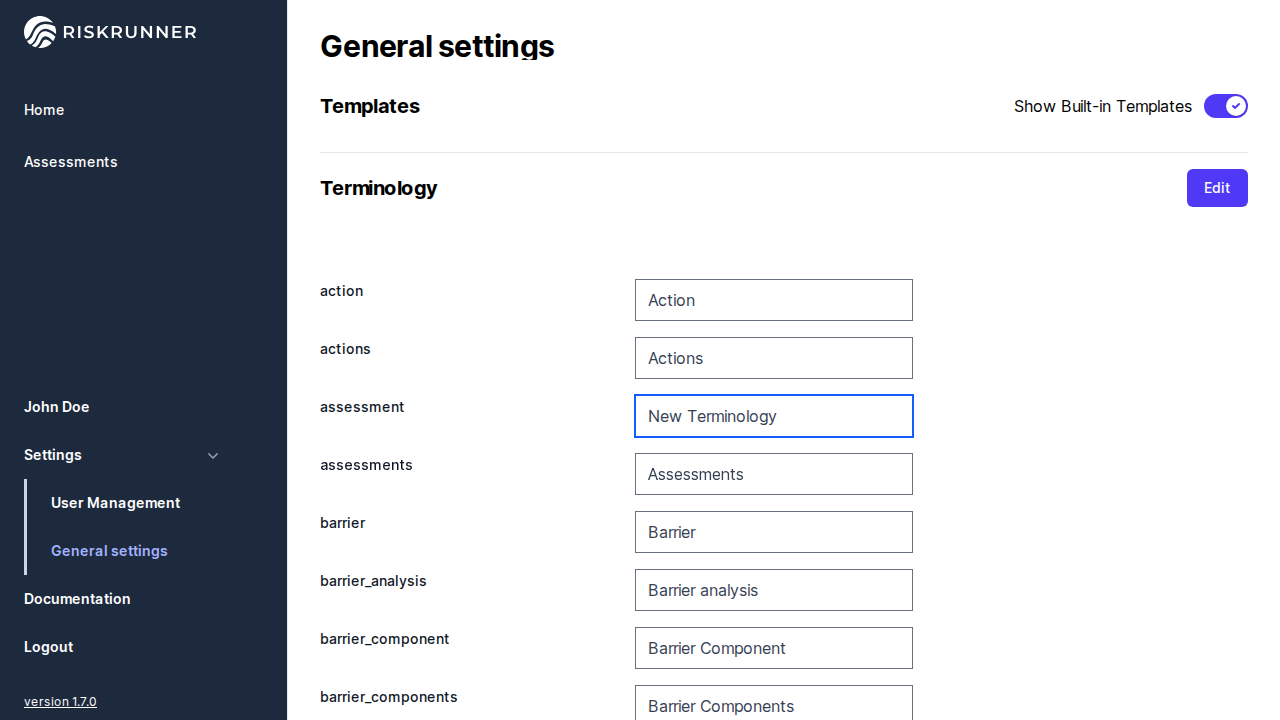
Task: Select the assessments text field
Action: pos(773,474)
